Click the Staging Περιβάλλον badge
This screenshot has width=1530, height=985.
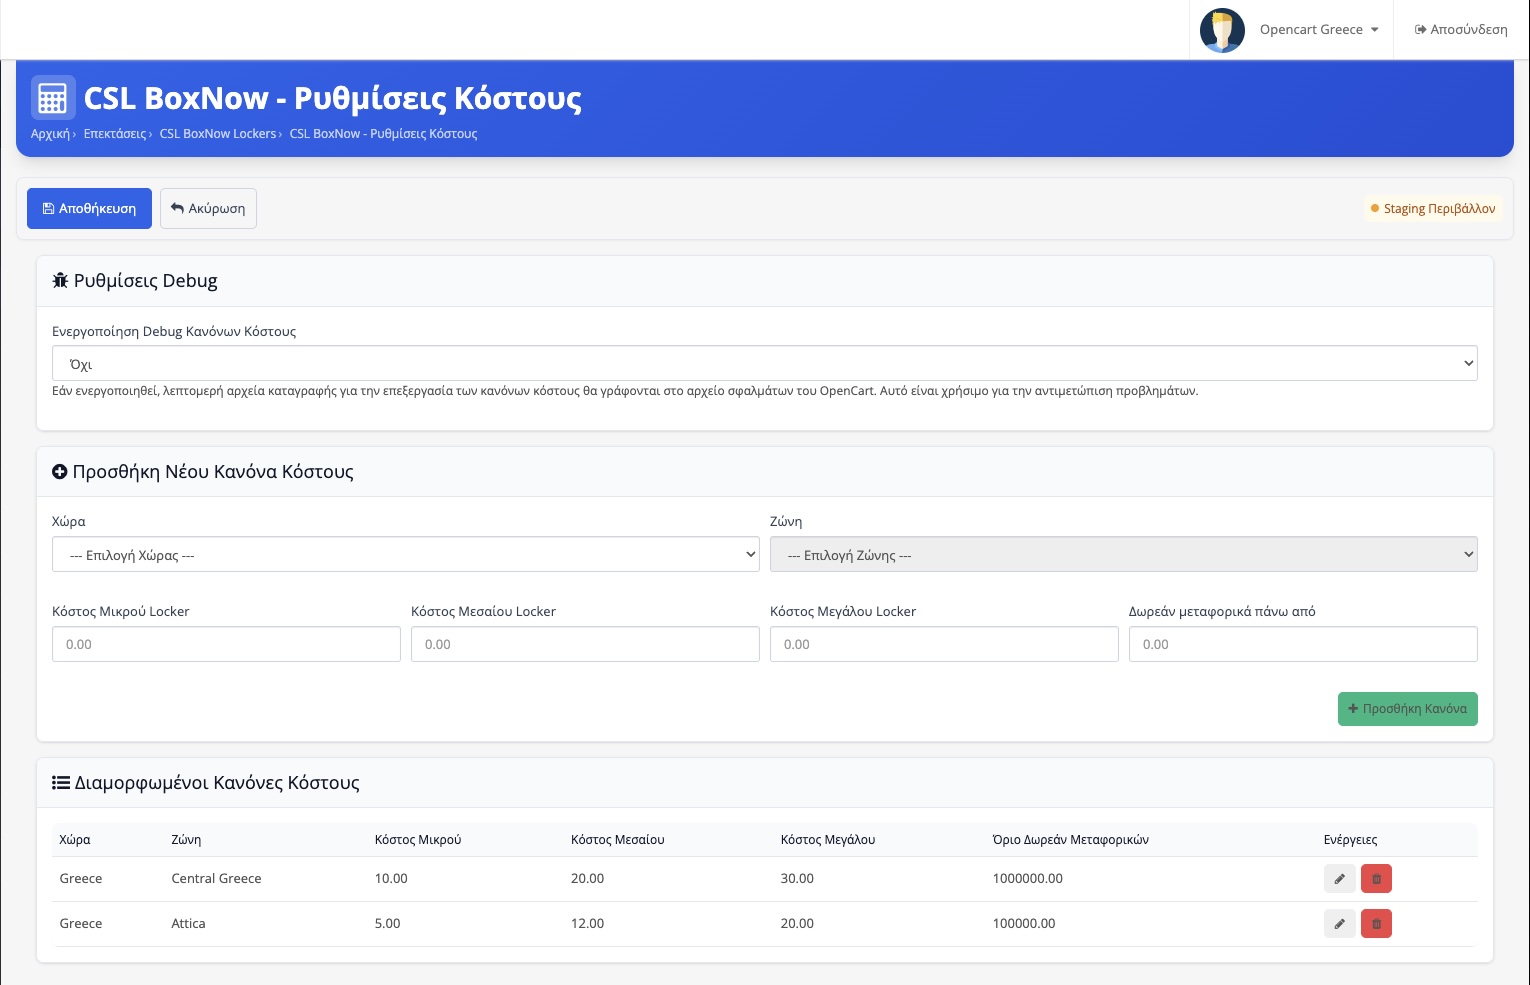click(1433, 209)
